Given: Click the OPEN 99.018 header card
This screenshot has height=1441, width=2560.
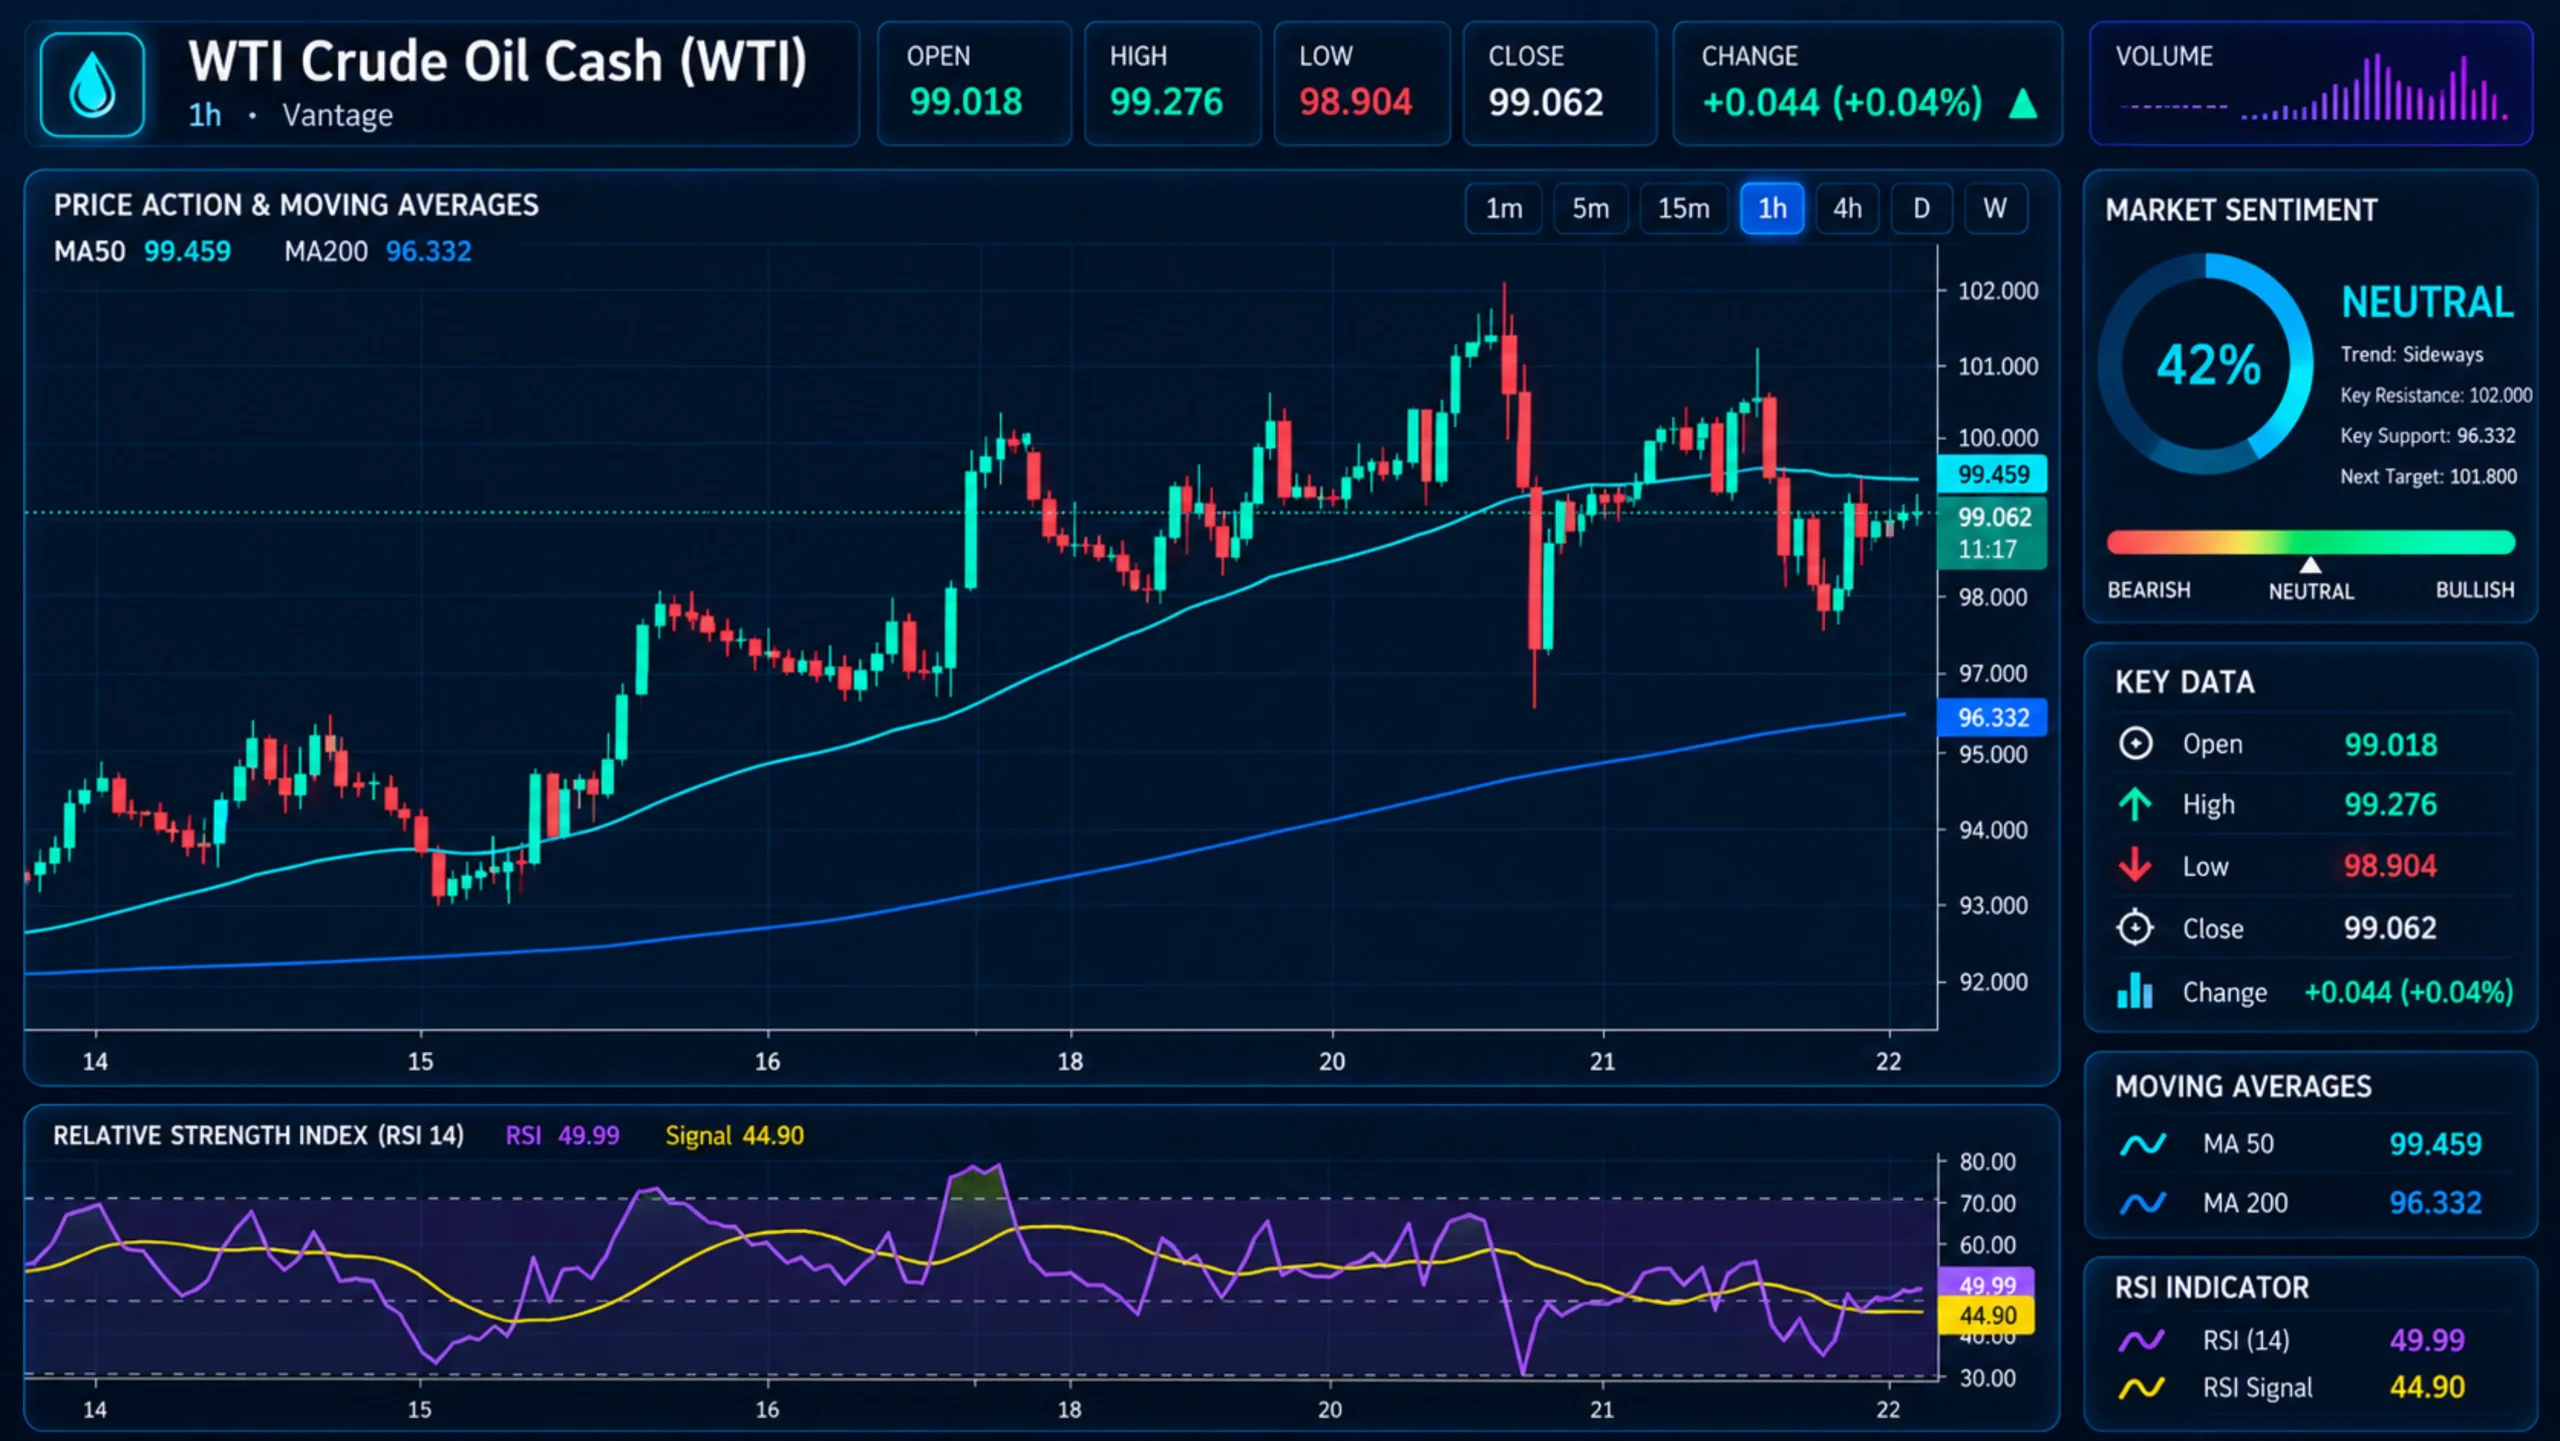Looking at the screenshot, I should pyautogui.click(x=974, y=84).
